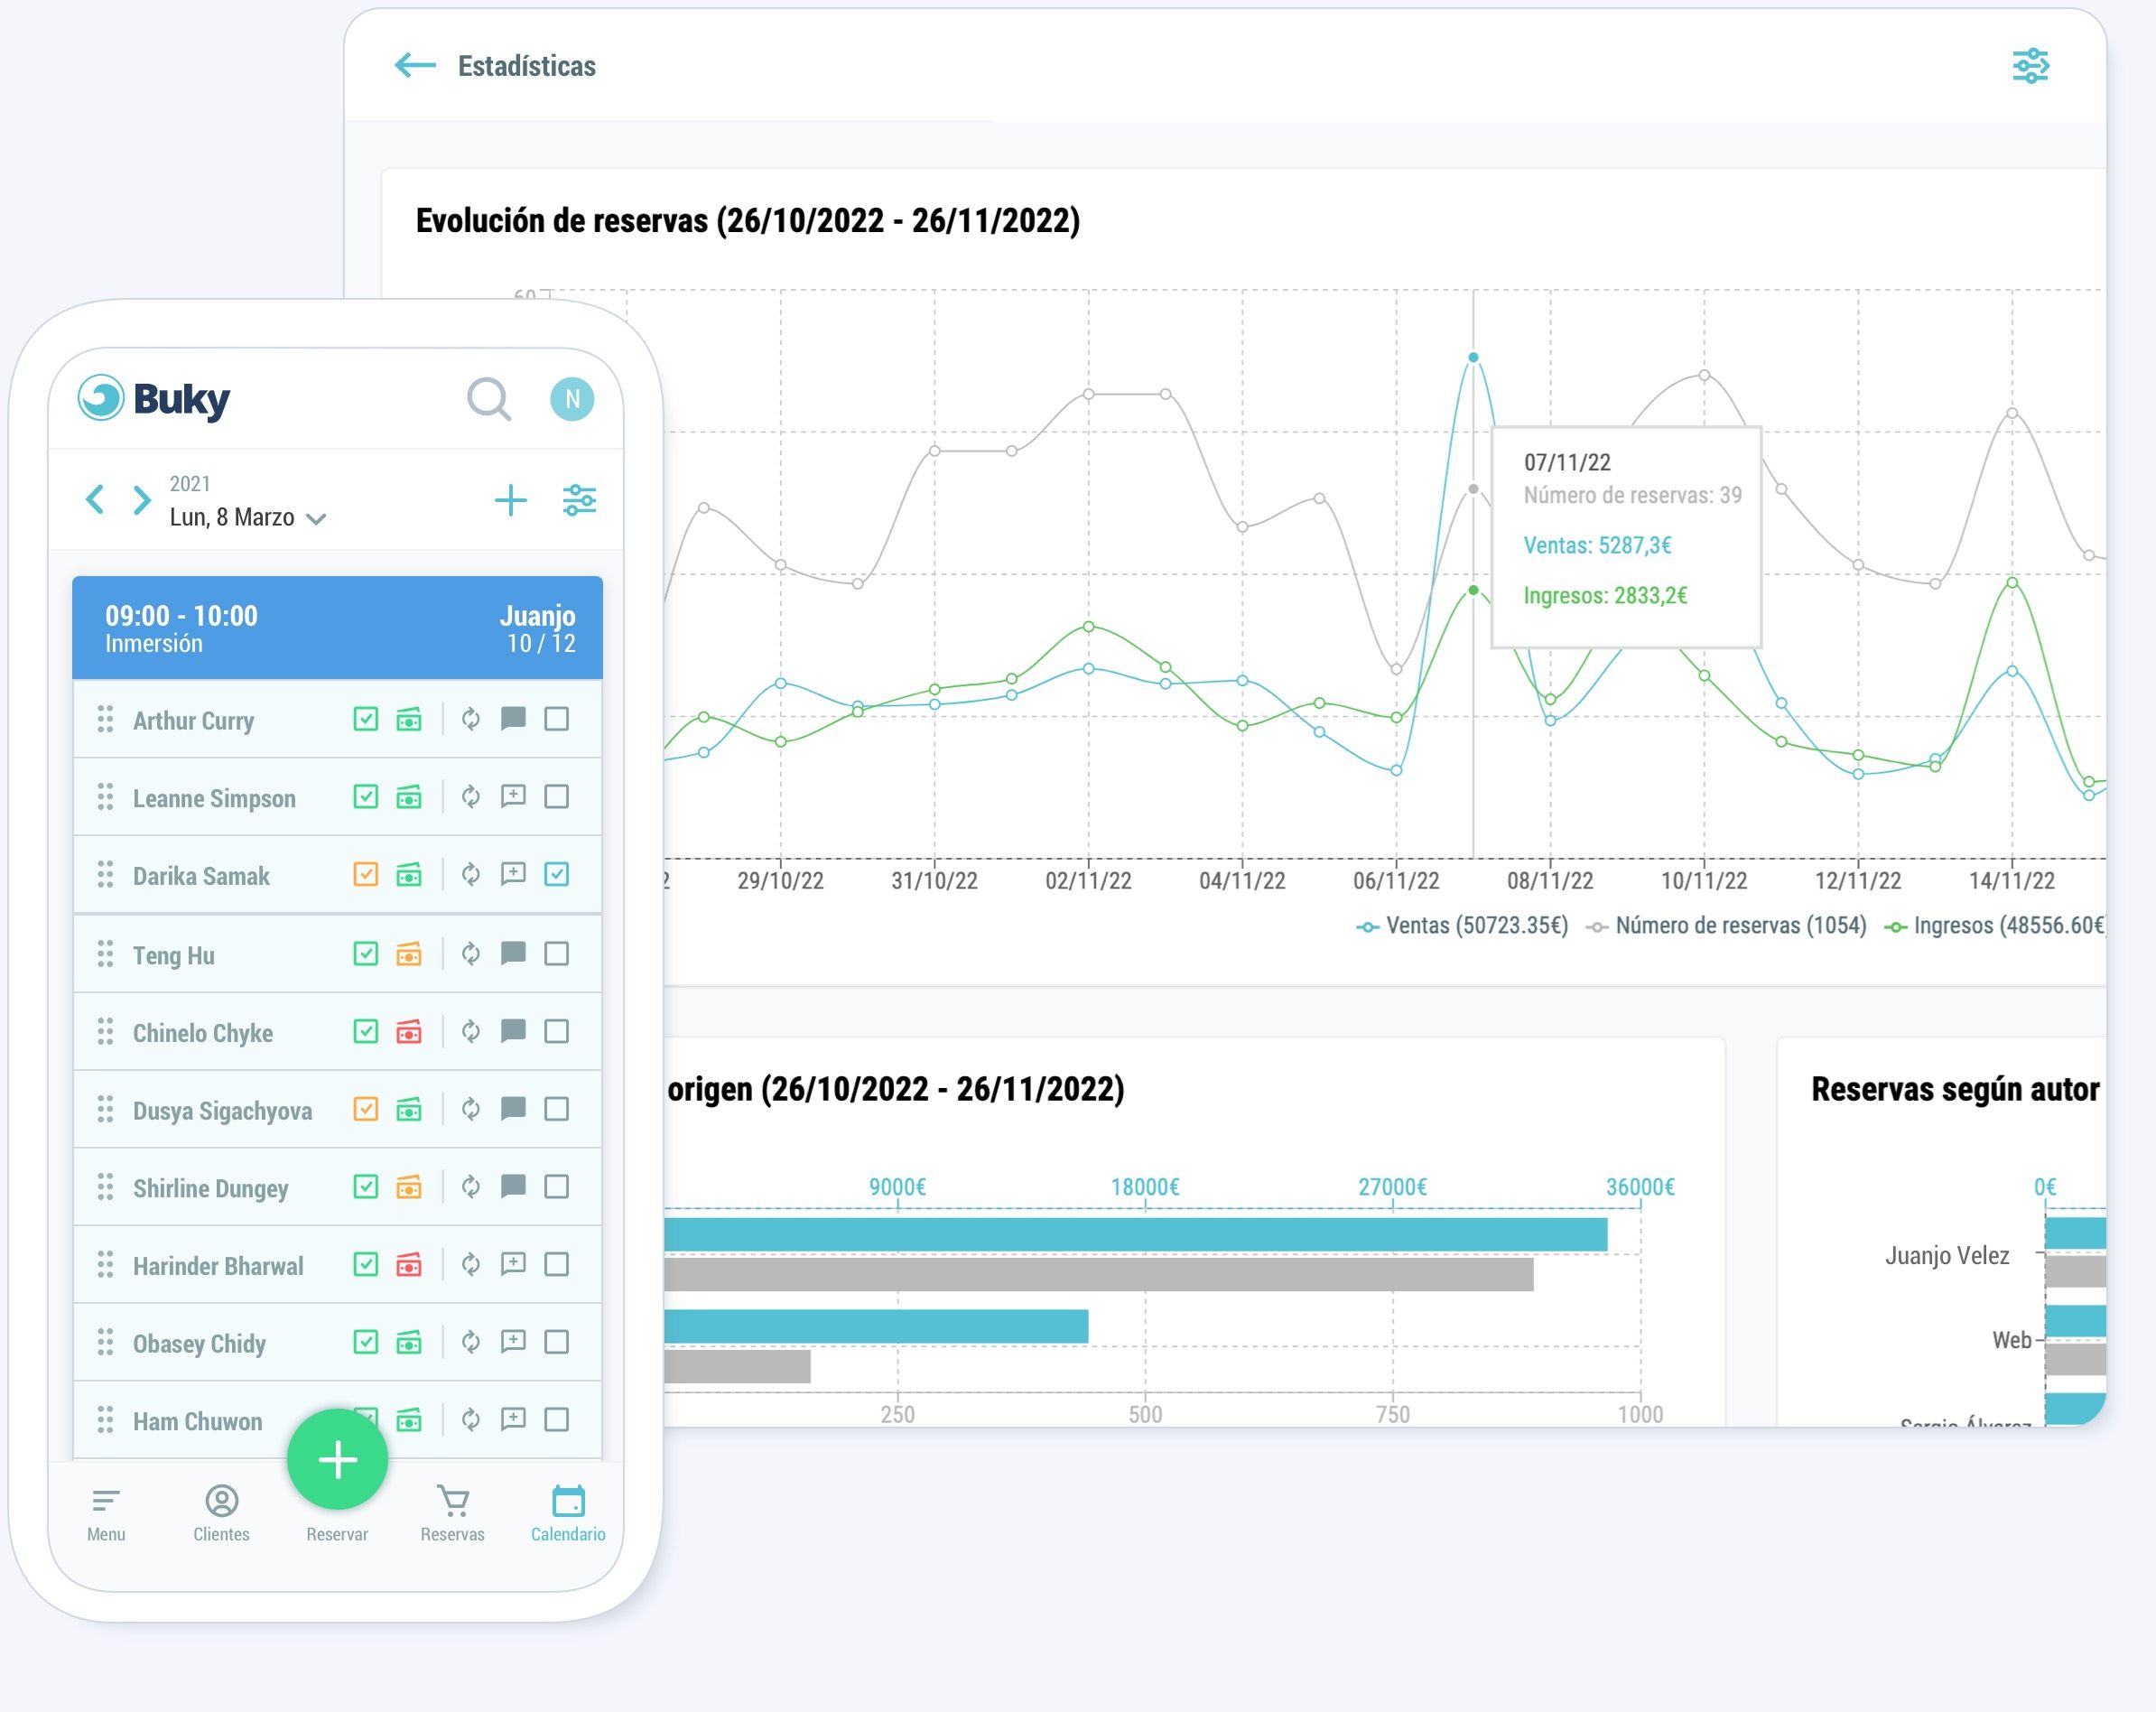2156x1712 pixels.
Task: Toggle the Ingresos legend series
Action: [x=1995, y=926]
